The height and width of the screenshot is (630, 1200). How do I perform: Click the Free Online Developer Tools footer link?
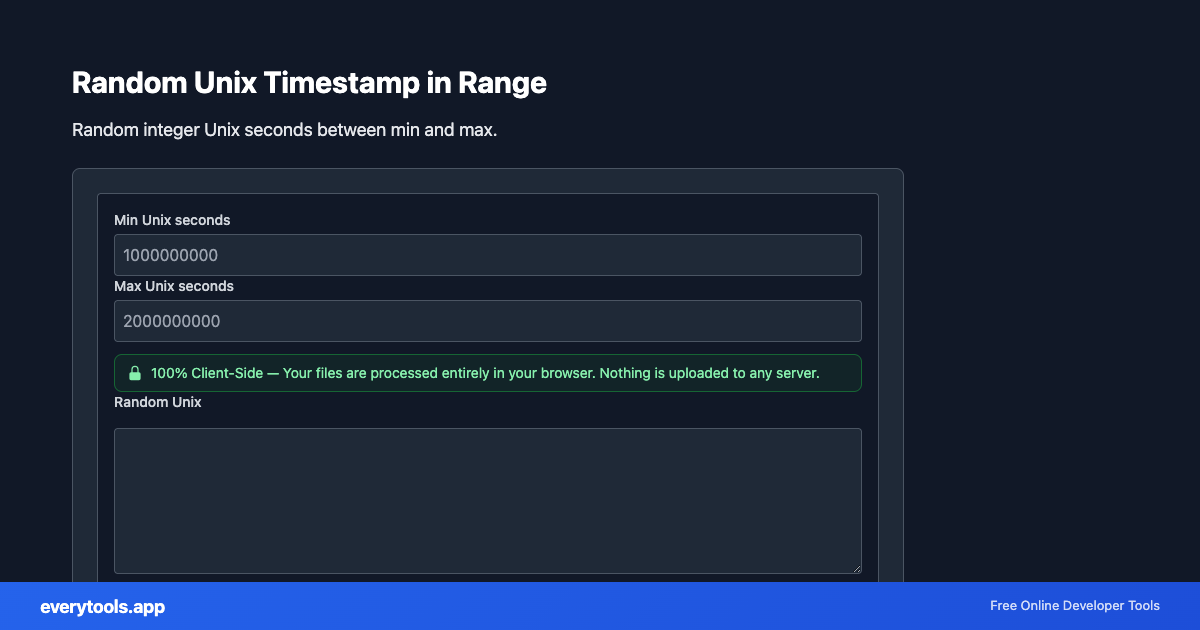(1075, 606)
